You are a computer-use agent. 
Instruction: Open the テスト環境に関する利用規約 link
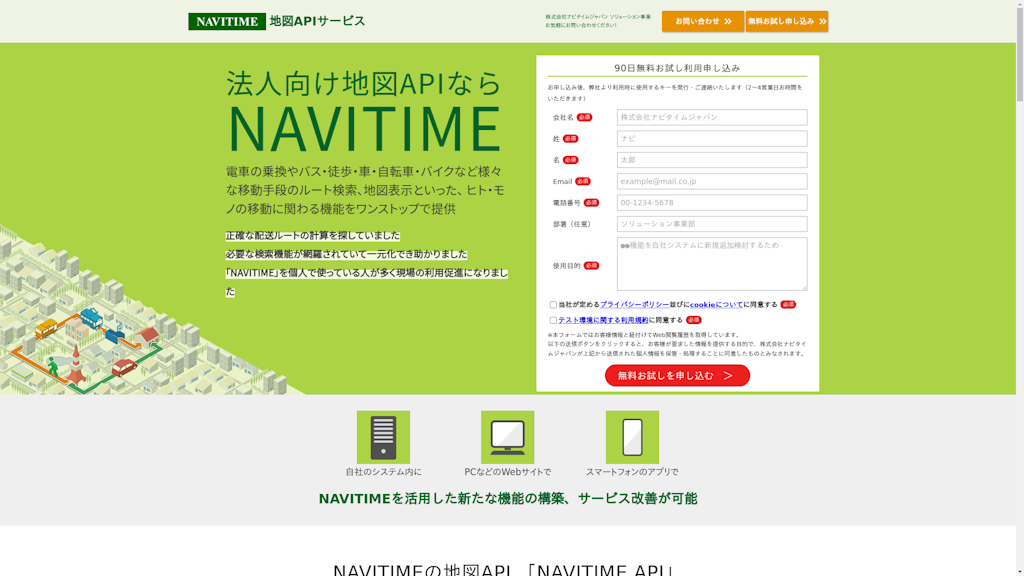[x=603, y=321]
